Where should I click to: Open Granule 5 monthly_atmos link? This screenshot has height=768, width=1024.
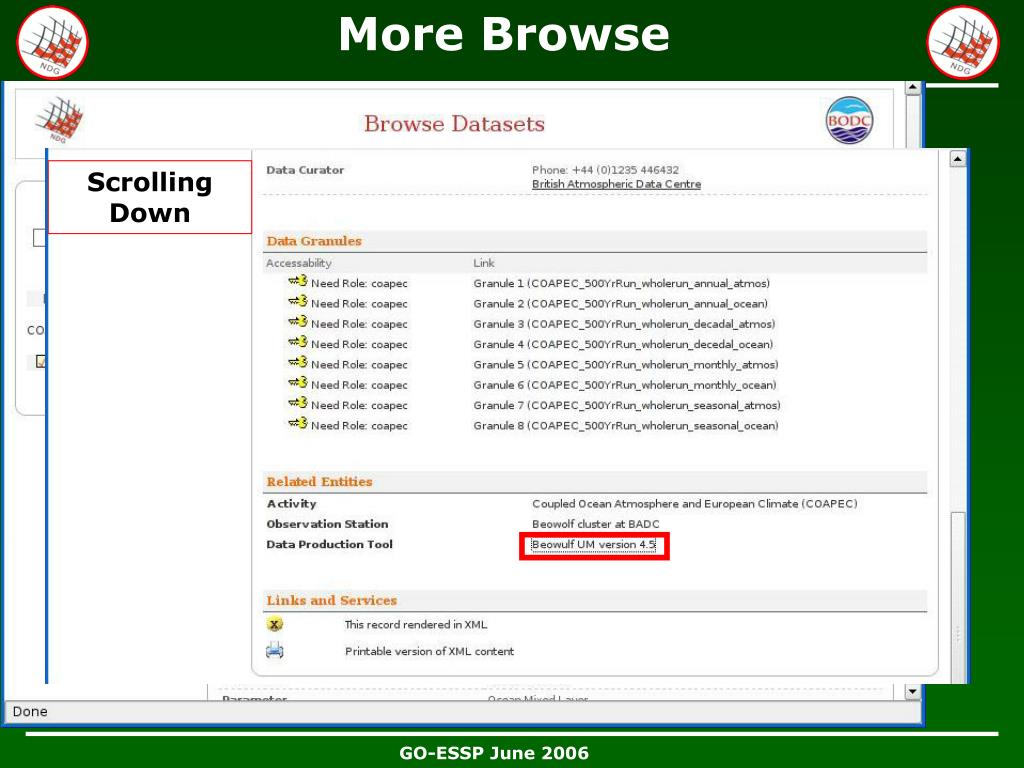click(x=626, y=364)
